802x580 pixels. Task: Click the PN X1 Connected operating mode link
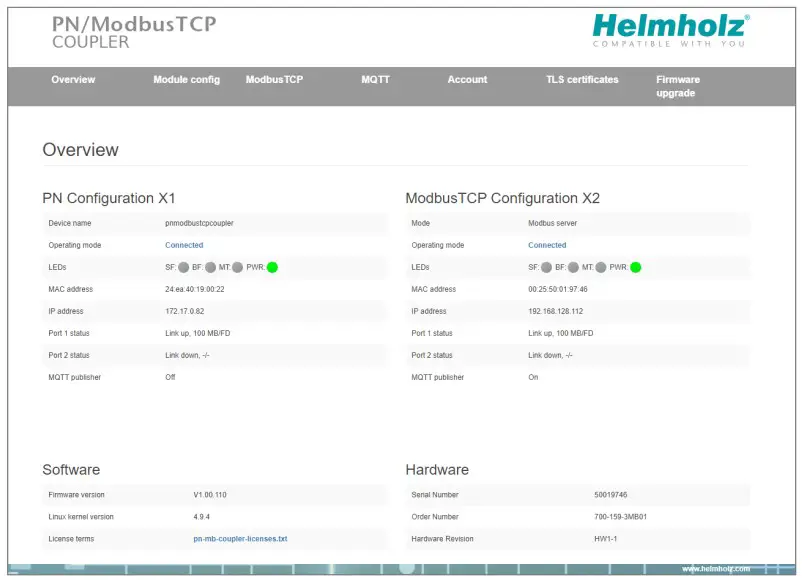click(184, 246)
